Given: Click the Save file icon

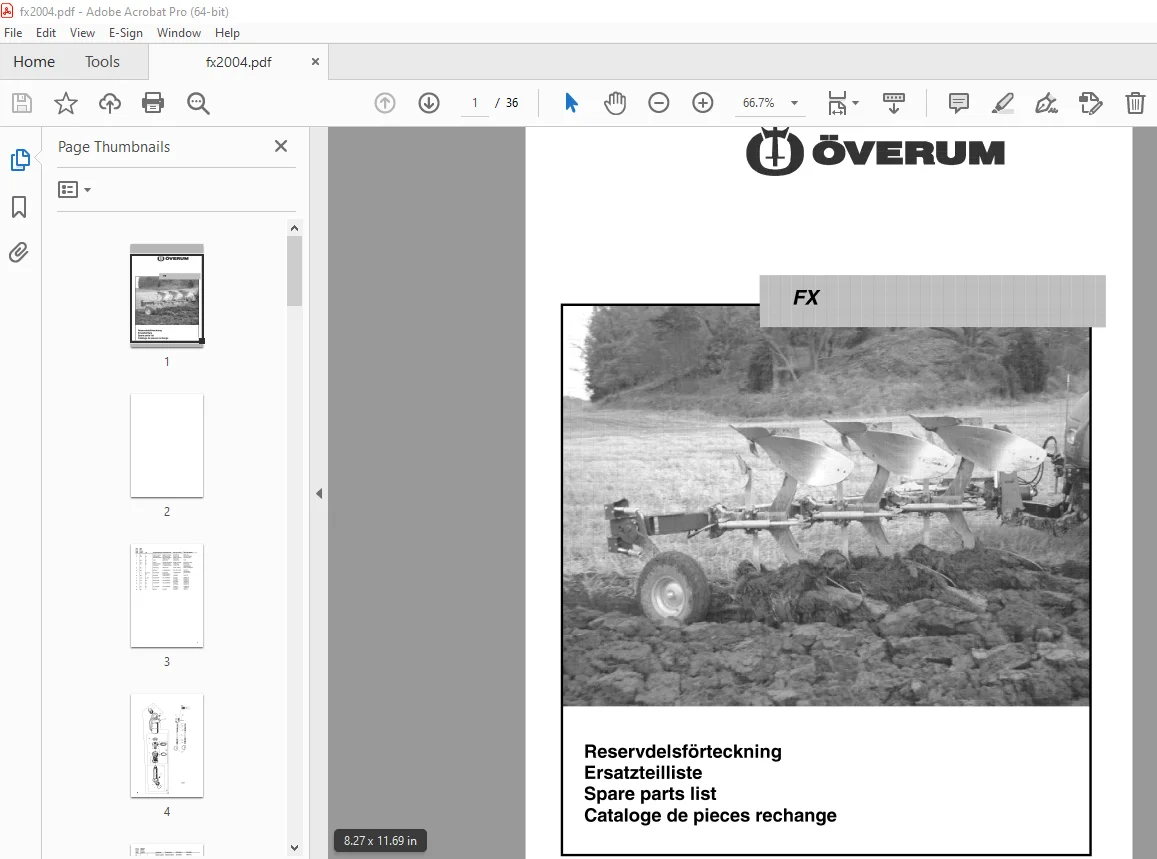Looking at the screenshot, I should pos(22,103).
